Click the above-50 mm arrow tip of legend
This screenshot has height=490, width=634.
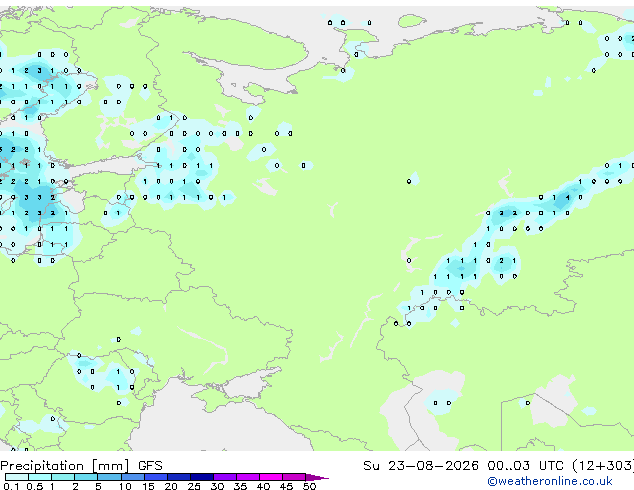[317, 477]
